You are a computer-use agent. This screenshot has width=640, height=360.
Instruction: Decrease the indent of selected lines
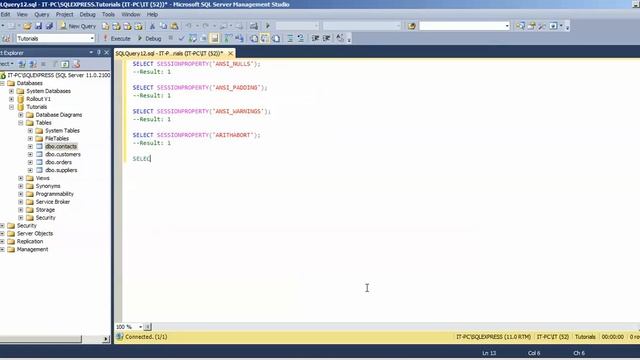(x=316, y=38)
